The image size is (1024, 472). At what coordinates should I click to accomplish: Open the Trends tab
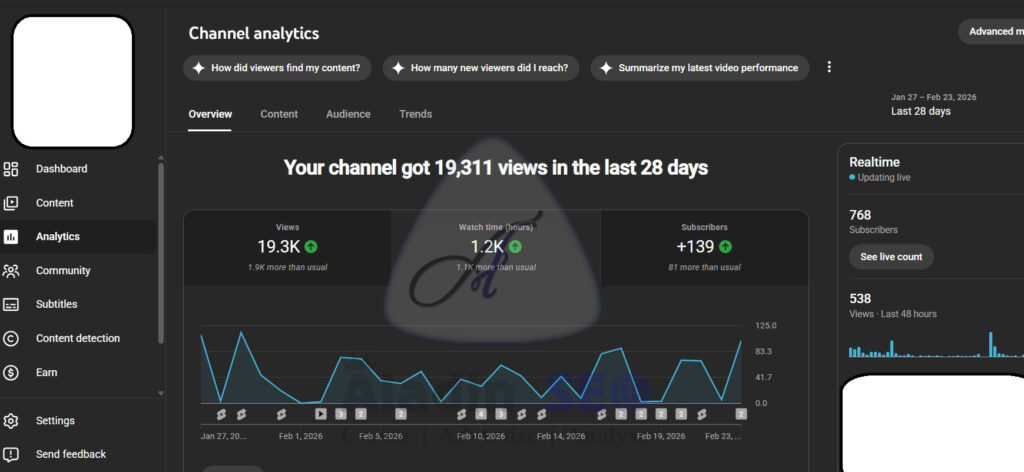(x=415, y=114)
